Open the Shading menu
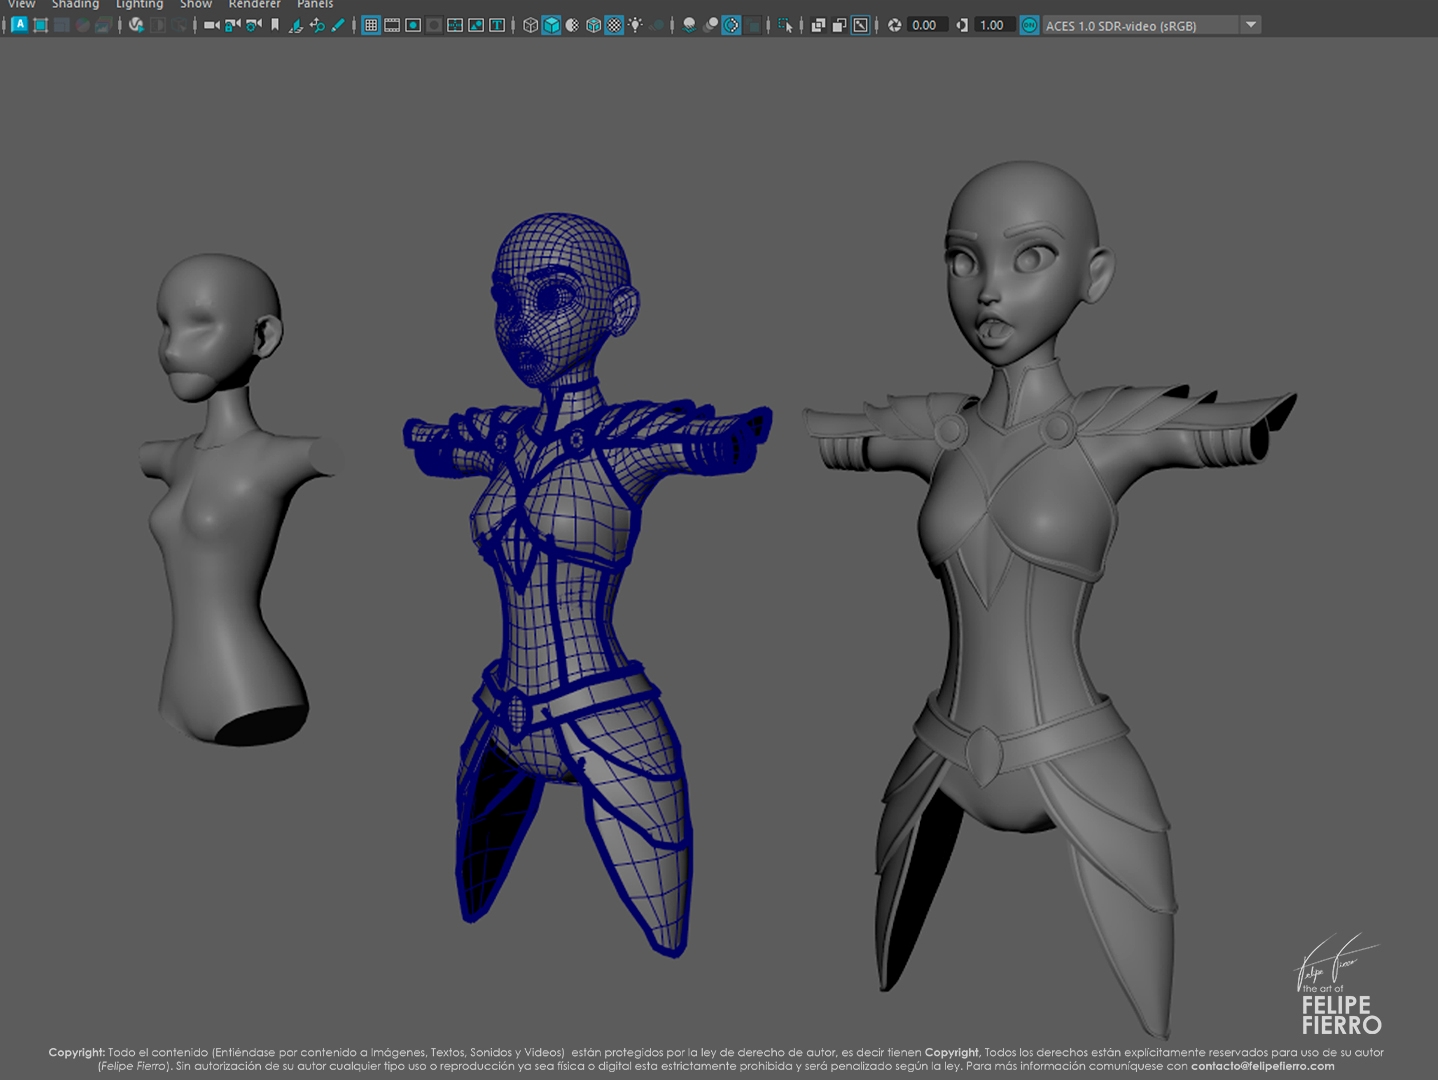The width and height of the screenshot is (1438, 1080). pos(75,4)
